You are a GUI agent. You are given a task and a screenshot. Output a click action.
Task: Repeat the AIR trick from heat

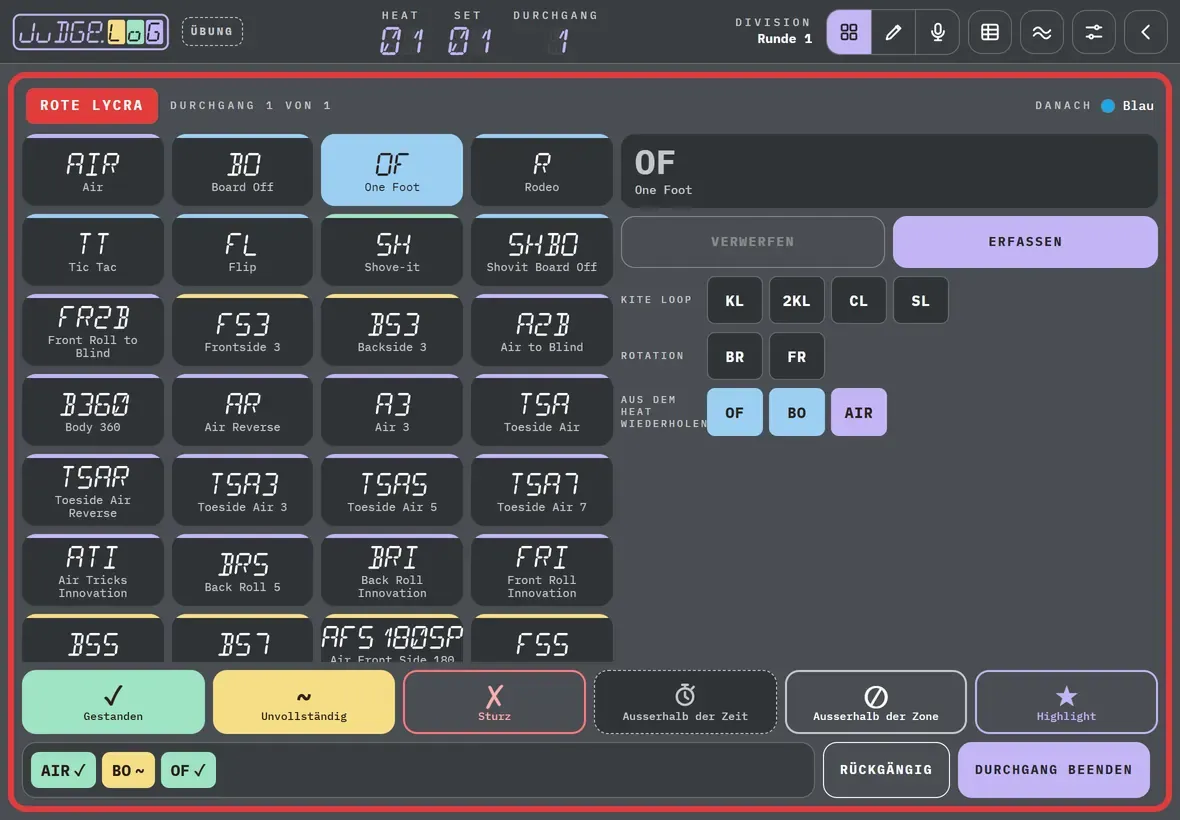tap(859, 412)
